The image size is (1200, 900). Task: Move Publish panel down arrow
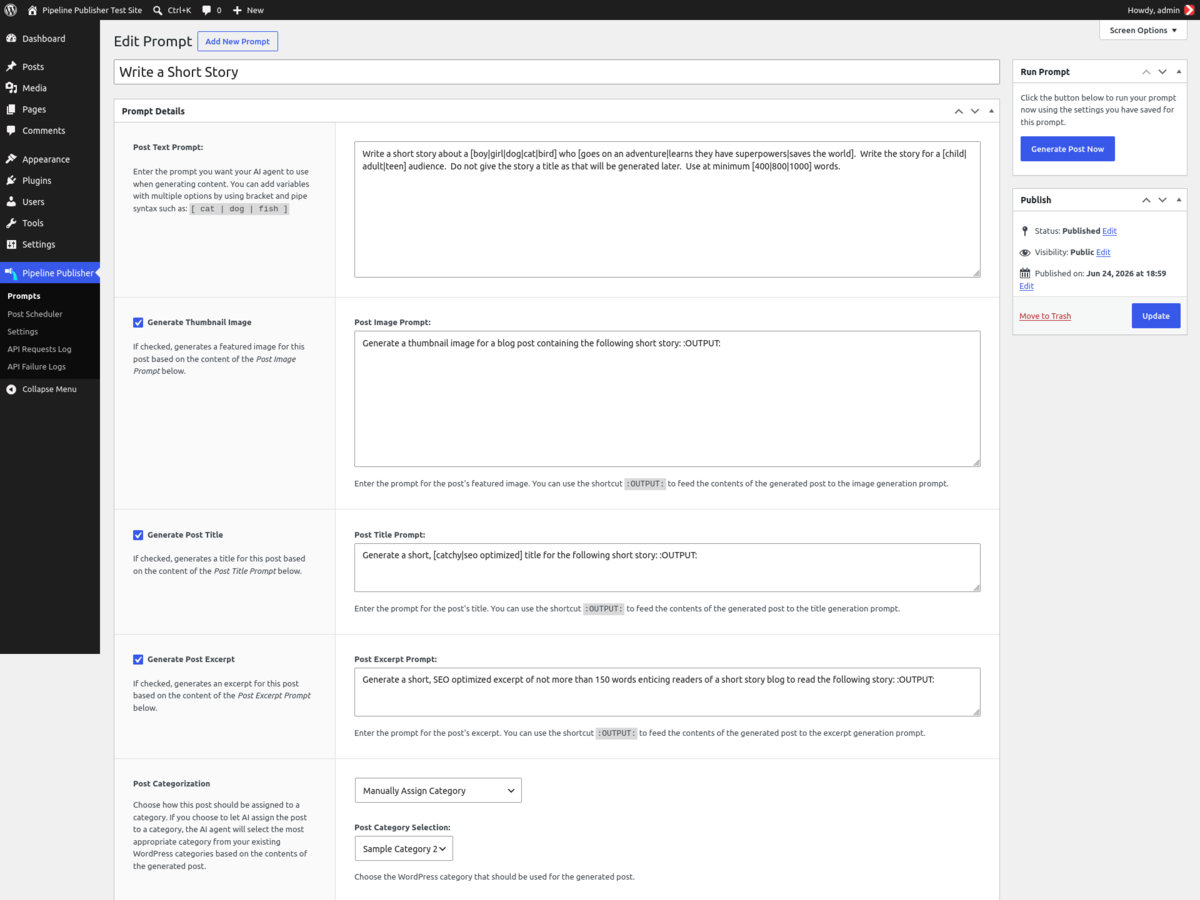(x=1162, y=200)
